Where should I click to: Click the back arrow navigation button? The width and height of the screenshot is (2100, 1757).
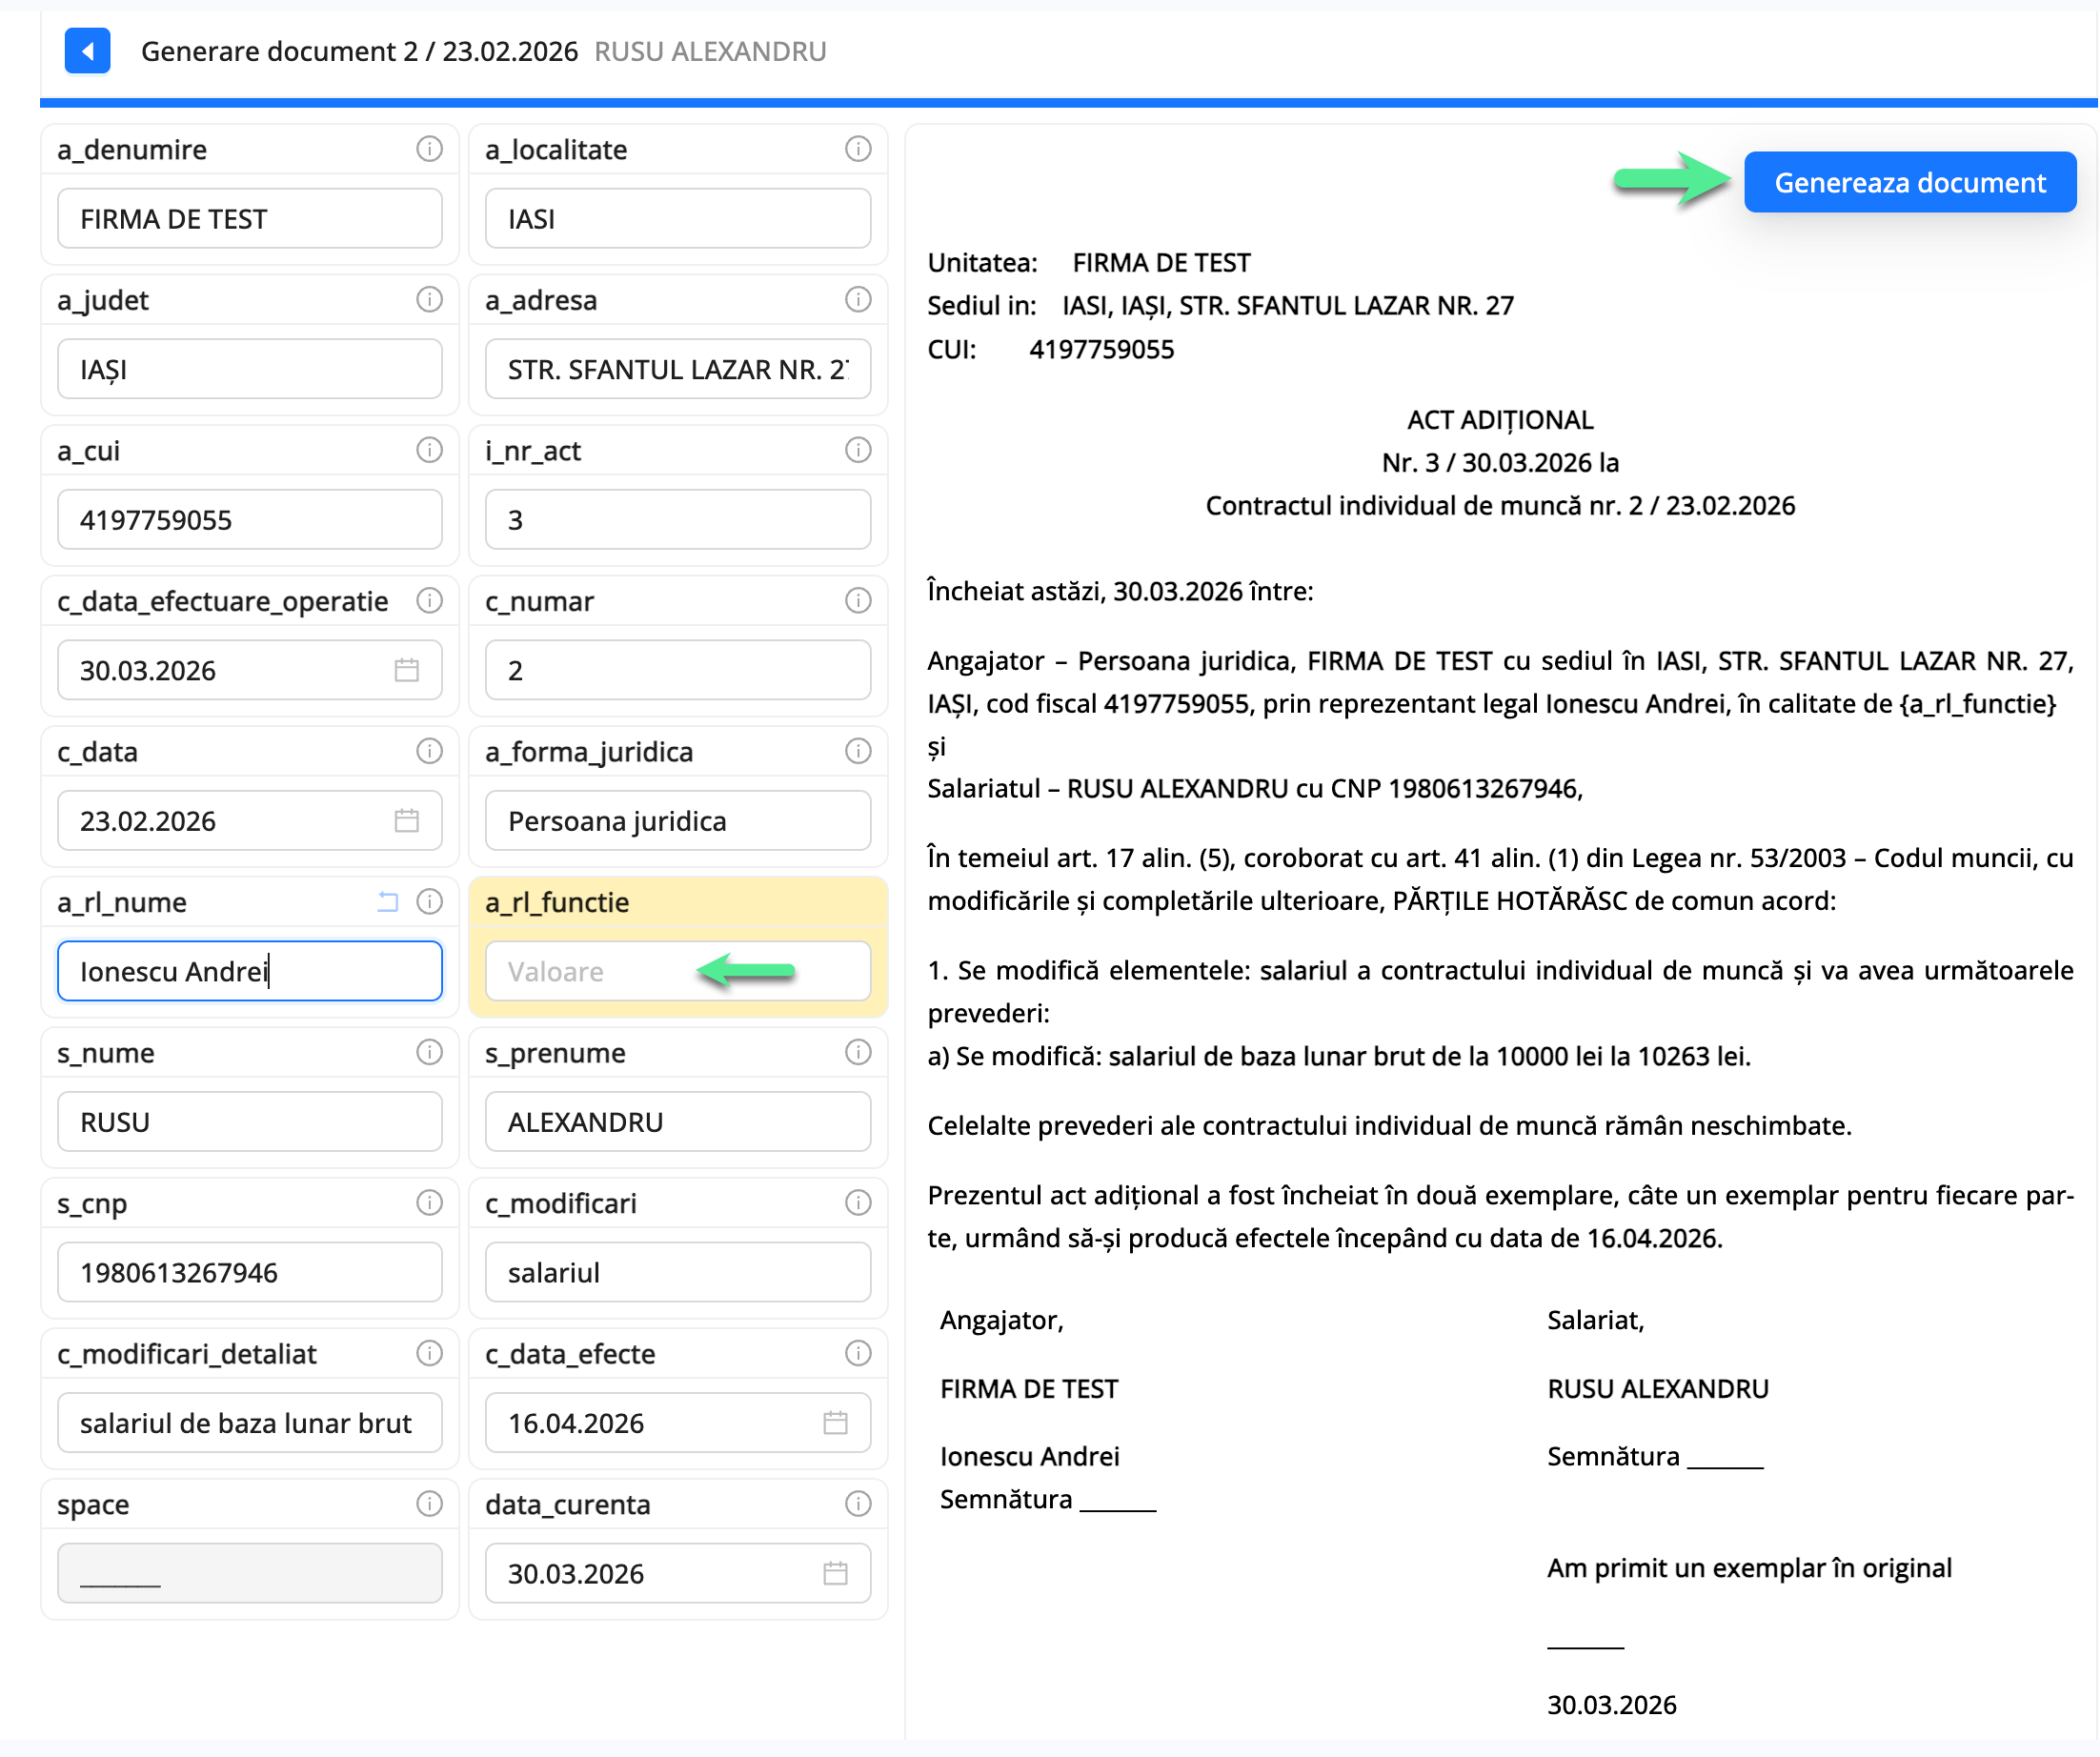coord(88,52)
